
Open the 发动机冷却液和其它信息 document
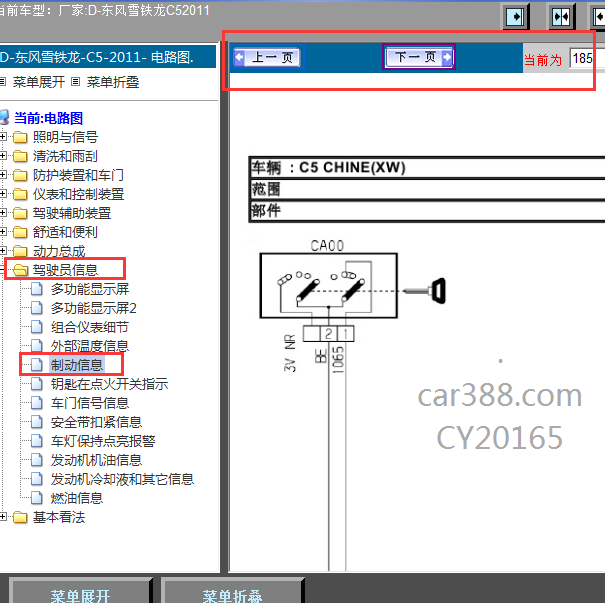click(x=122, y=479)
